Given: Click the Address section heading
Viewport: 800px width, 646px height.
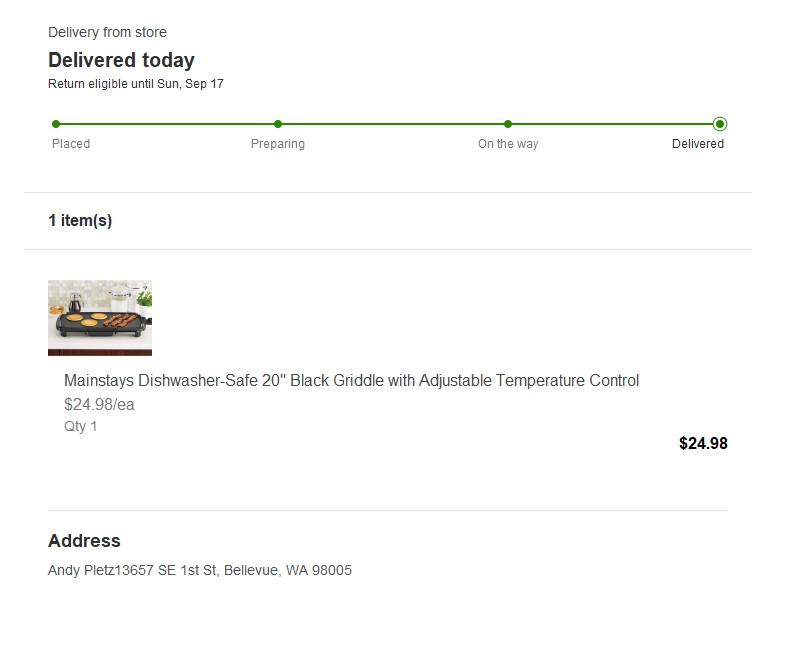Looking at the screenshot, I should [84, 541].
